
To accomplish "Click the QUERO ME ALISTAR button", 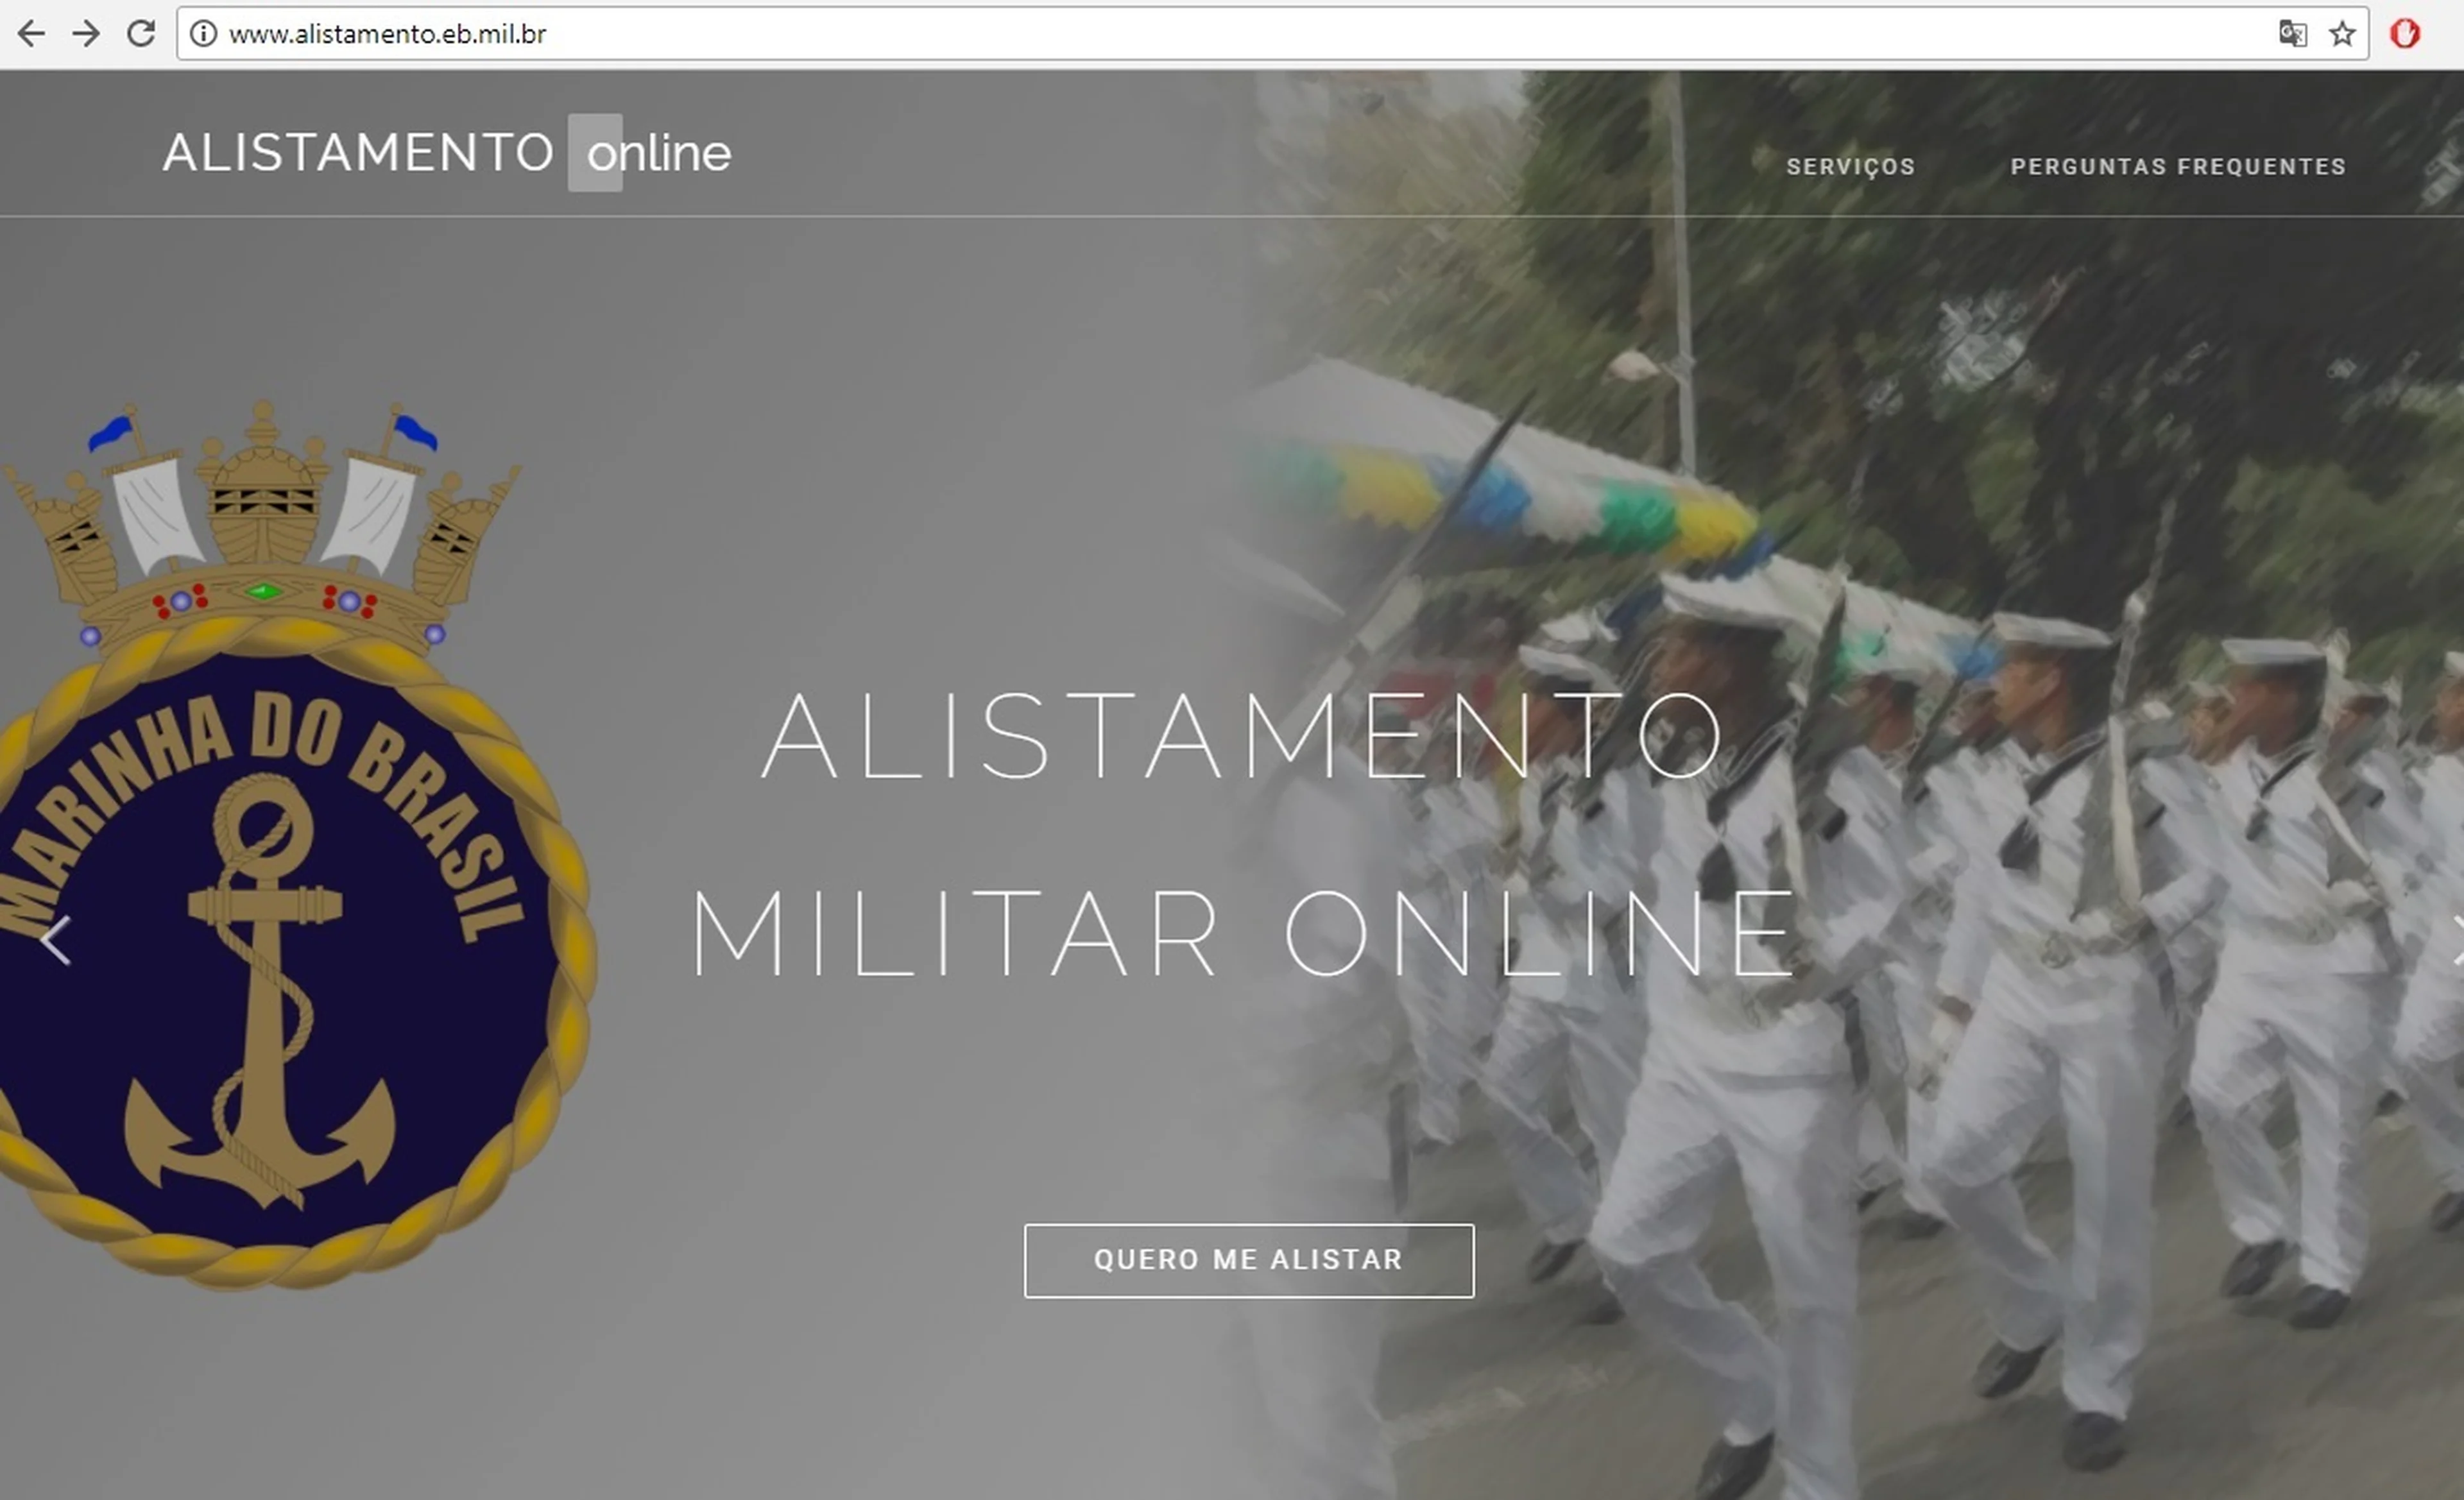I will [x=1249, y=1260].
